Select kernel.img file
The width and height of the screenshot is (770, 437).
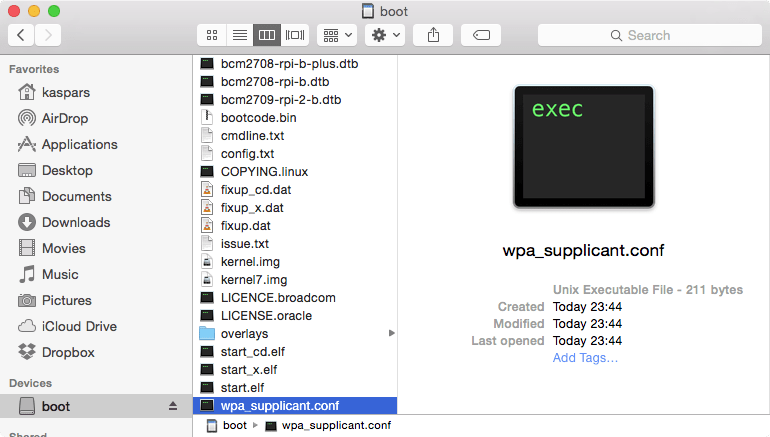(295, 262)
